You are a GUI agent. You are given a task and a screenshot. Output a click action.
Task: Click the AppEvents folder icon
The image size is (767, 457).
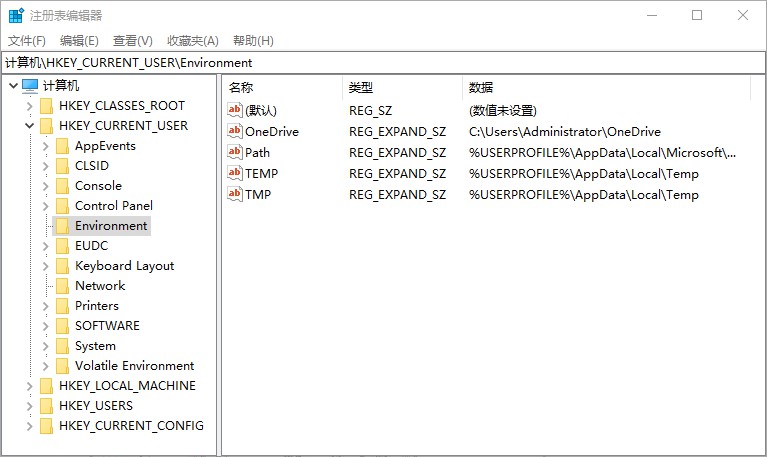coord(63,146)
